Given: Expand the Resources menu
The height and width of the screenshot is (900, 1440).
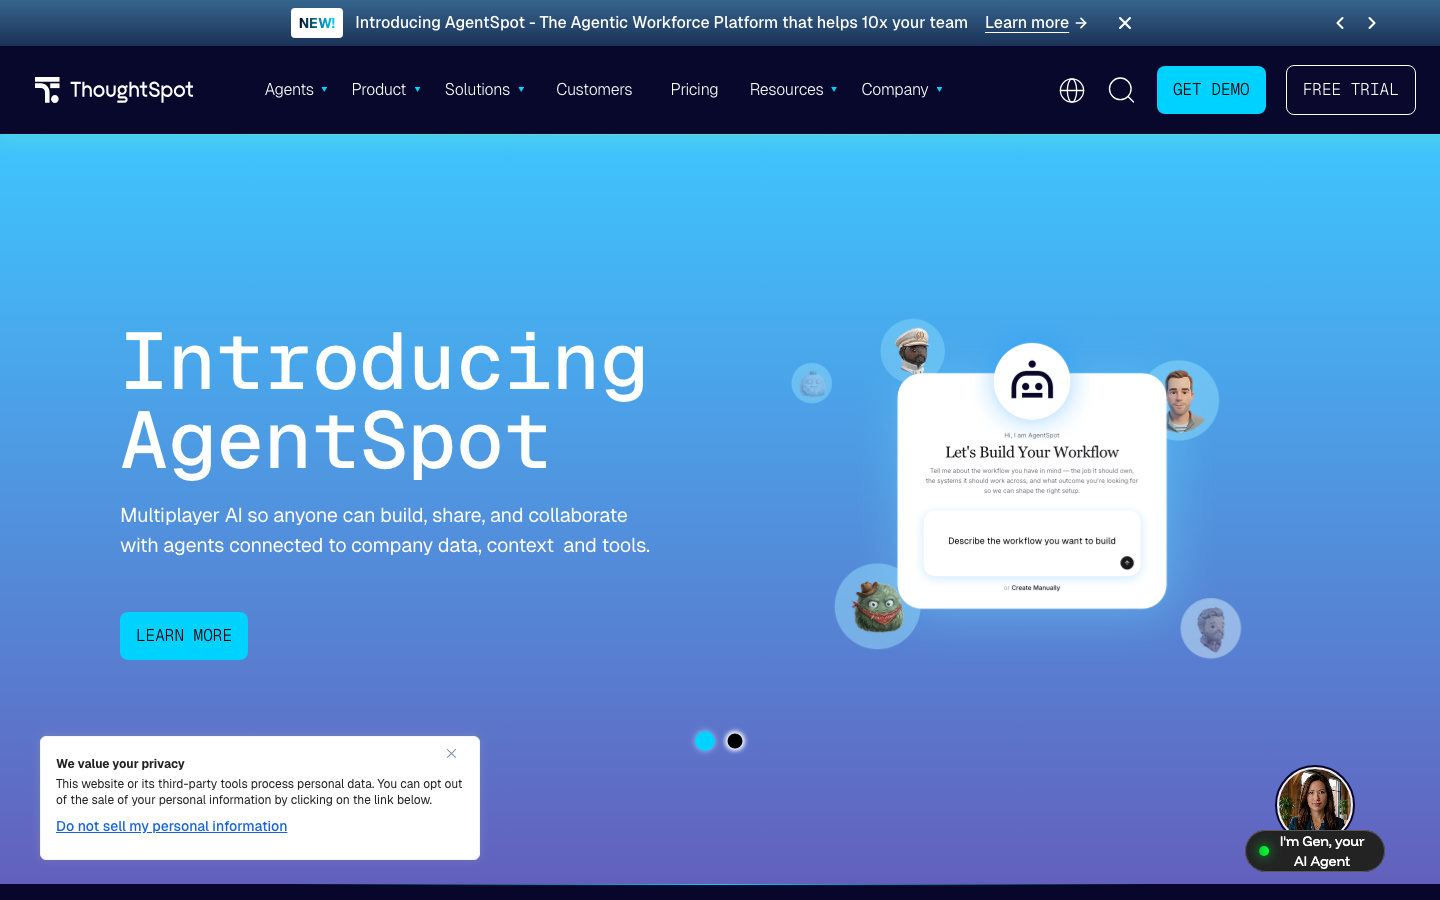Looking at the screenshot, I should point(793,90).
